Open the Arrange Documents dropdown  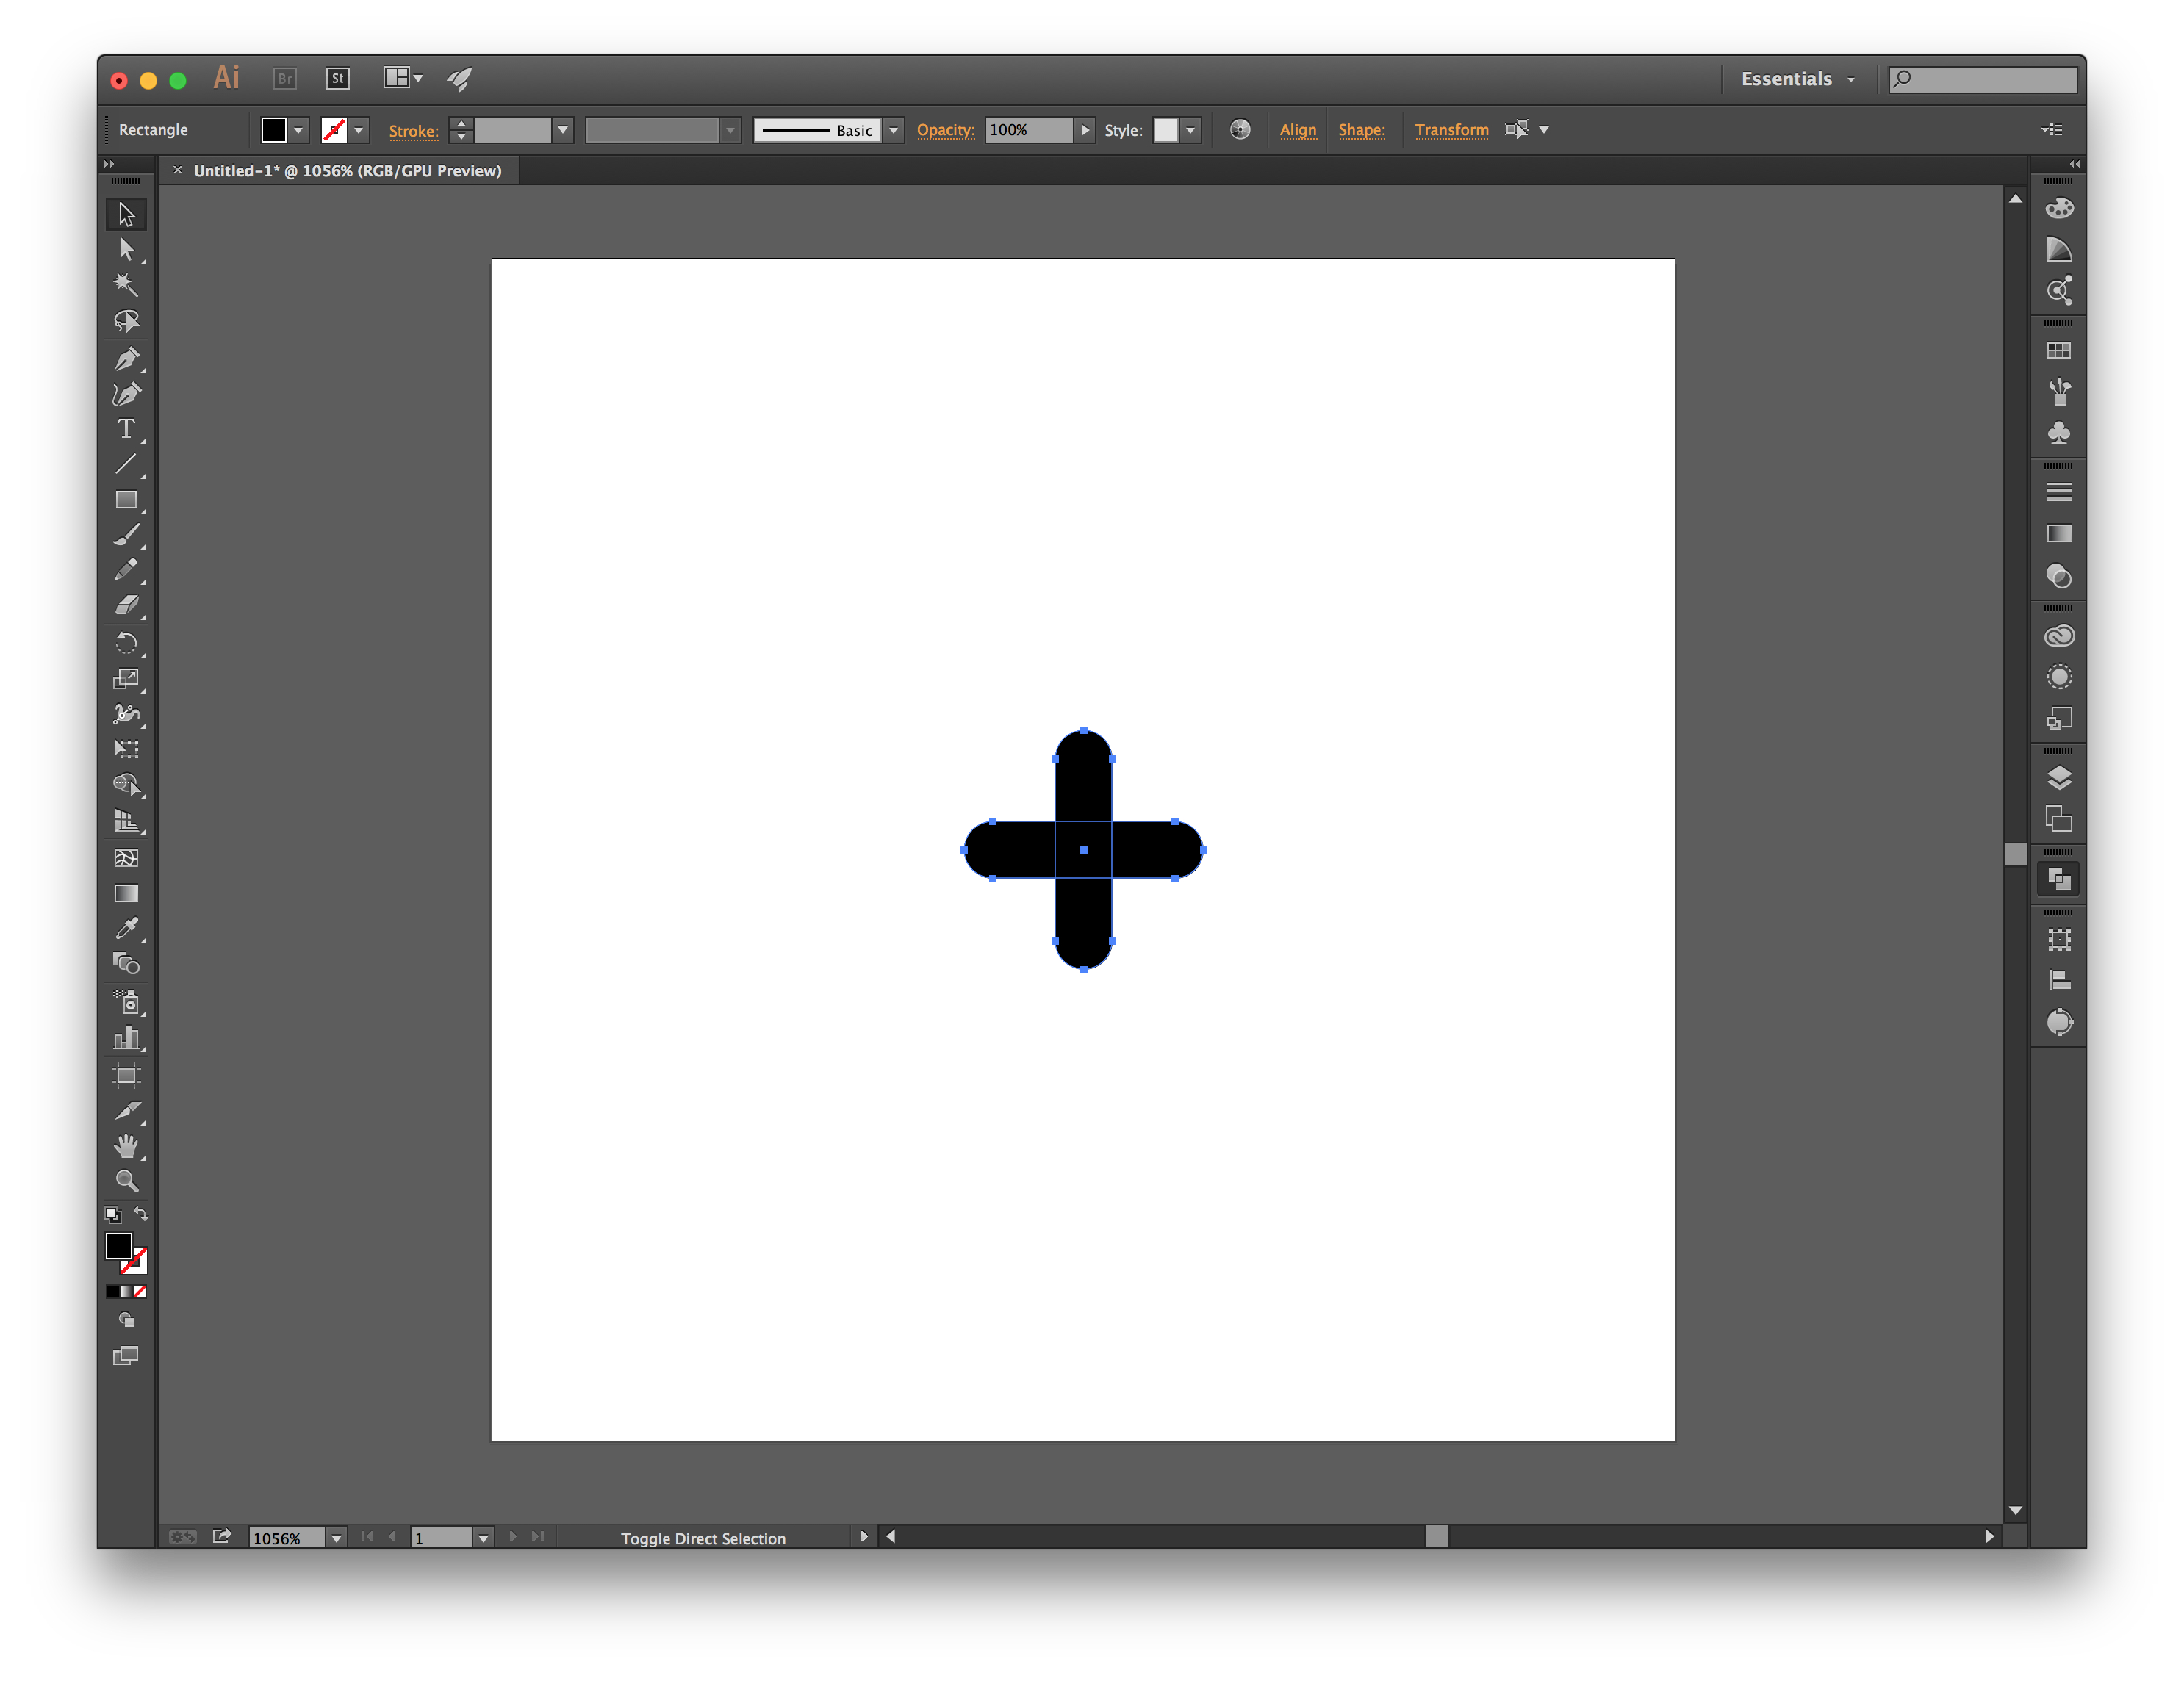click(x=403, y=78)
